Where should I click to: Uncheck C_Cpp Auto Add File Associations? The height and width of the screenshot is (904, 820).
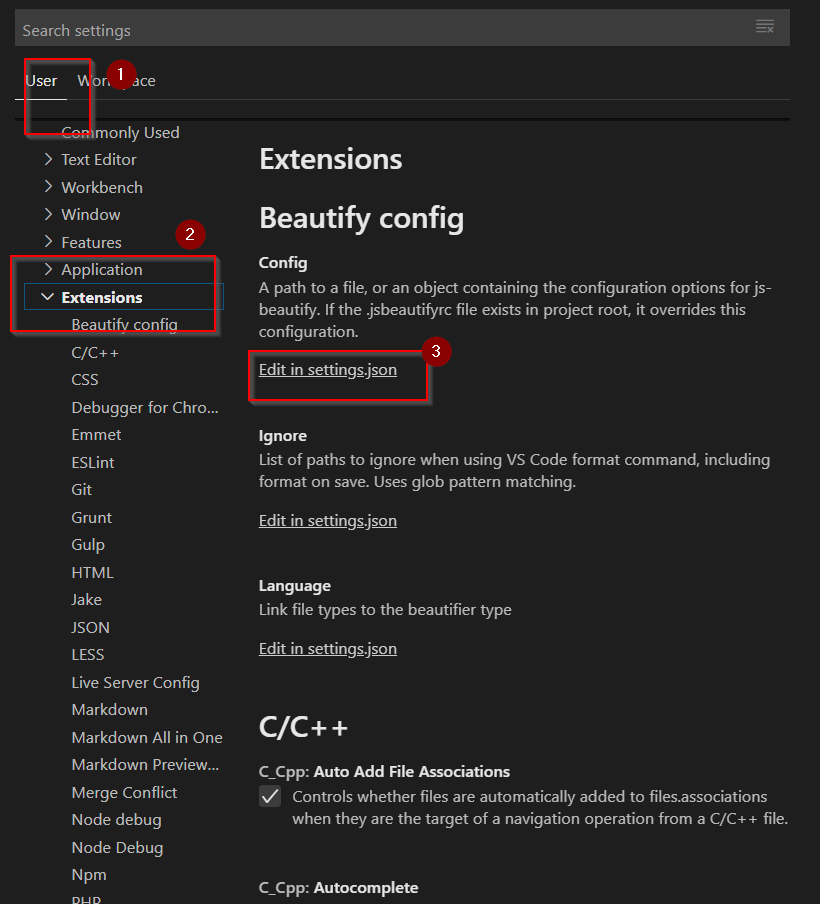[x=270, y=796]
